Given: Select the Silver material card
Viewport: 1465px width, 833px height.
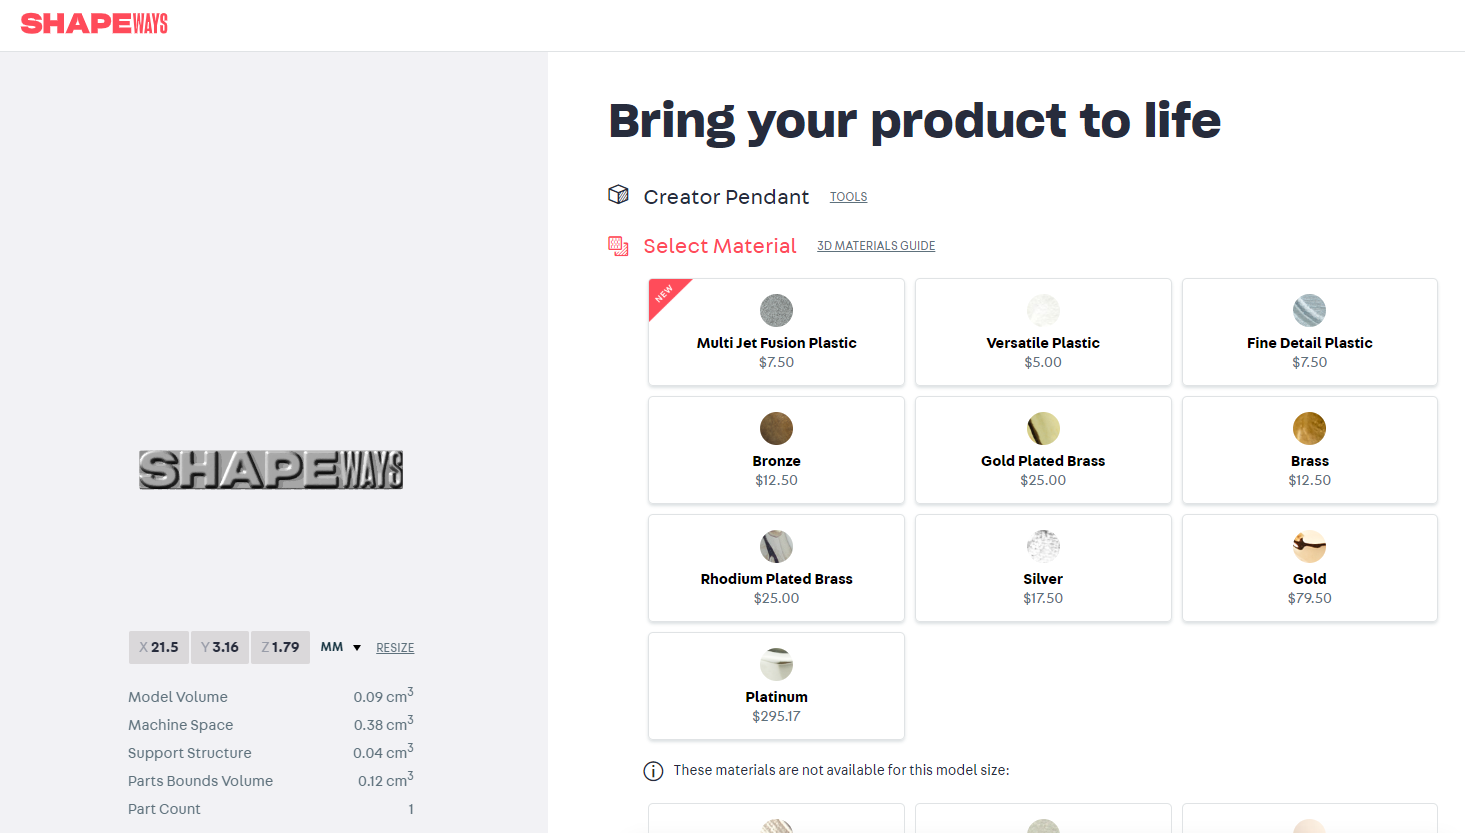Looking at the screenshot, I should coord(1043,568).
